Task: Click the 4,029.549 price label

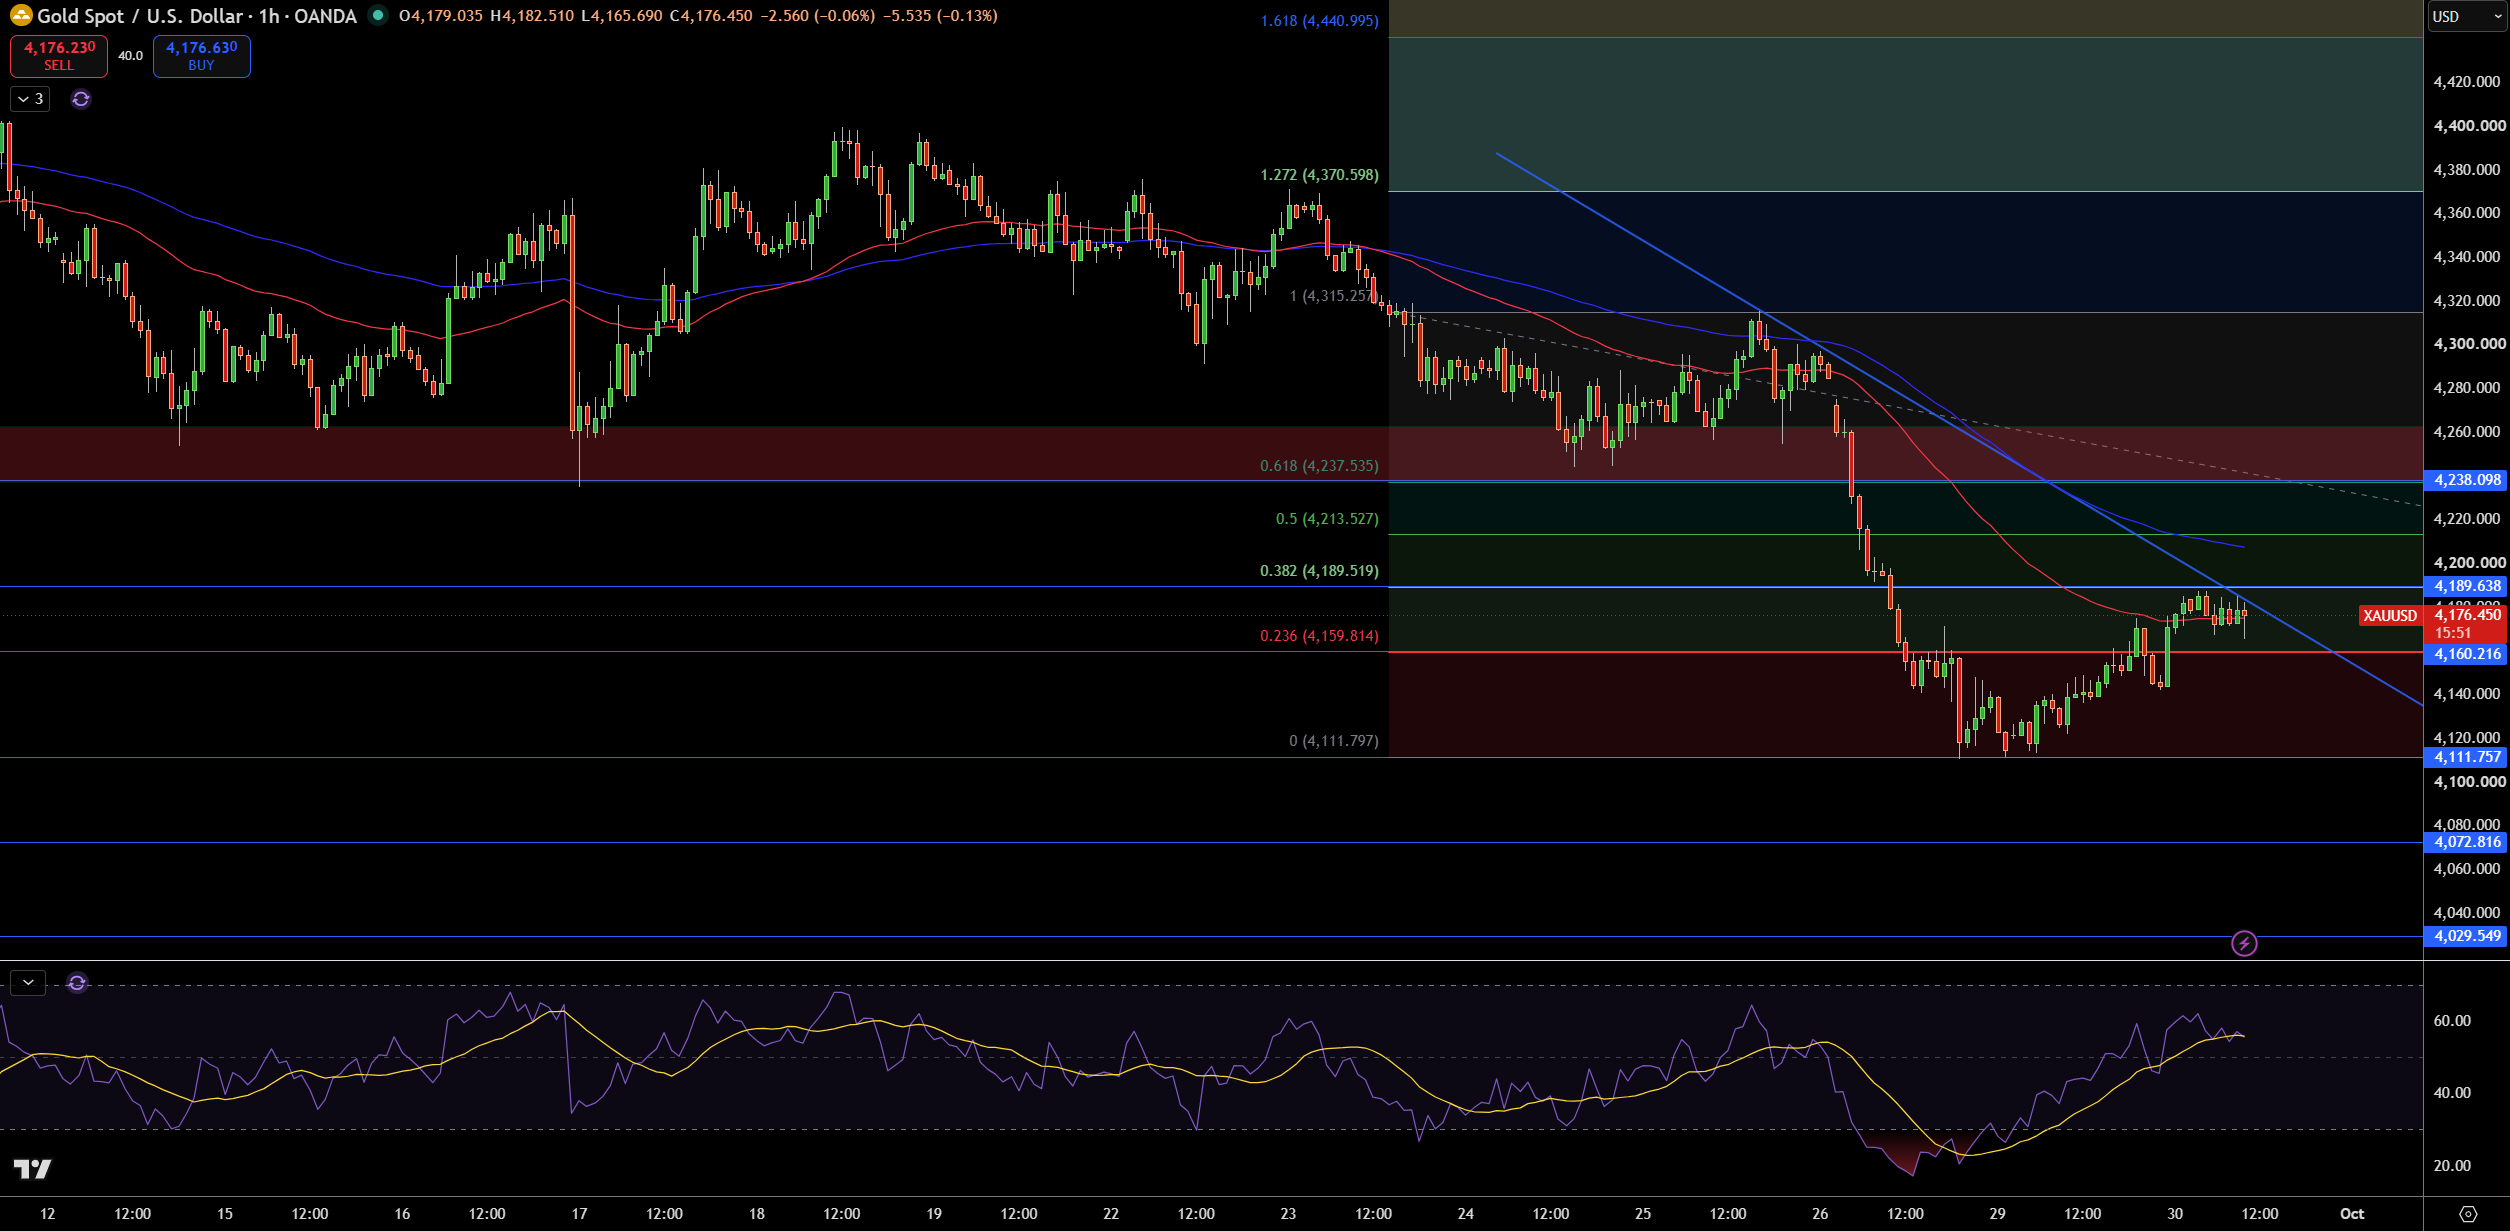Action: click(2466, 936)
